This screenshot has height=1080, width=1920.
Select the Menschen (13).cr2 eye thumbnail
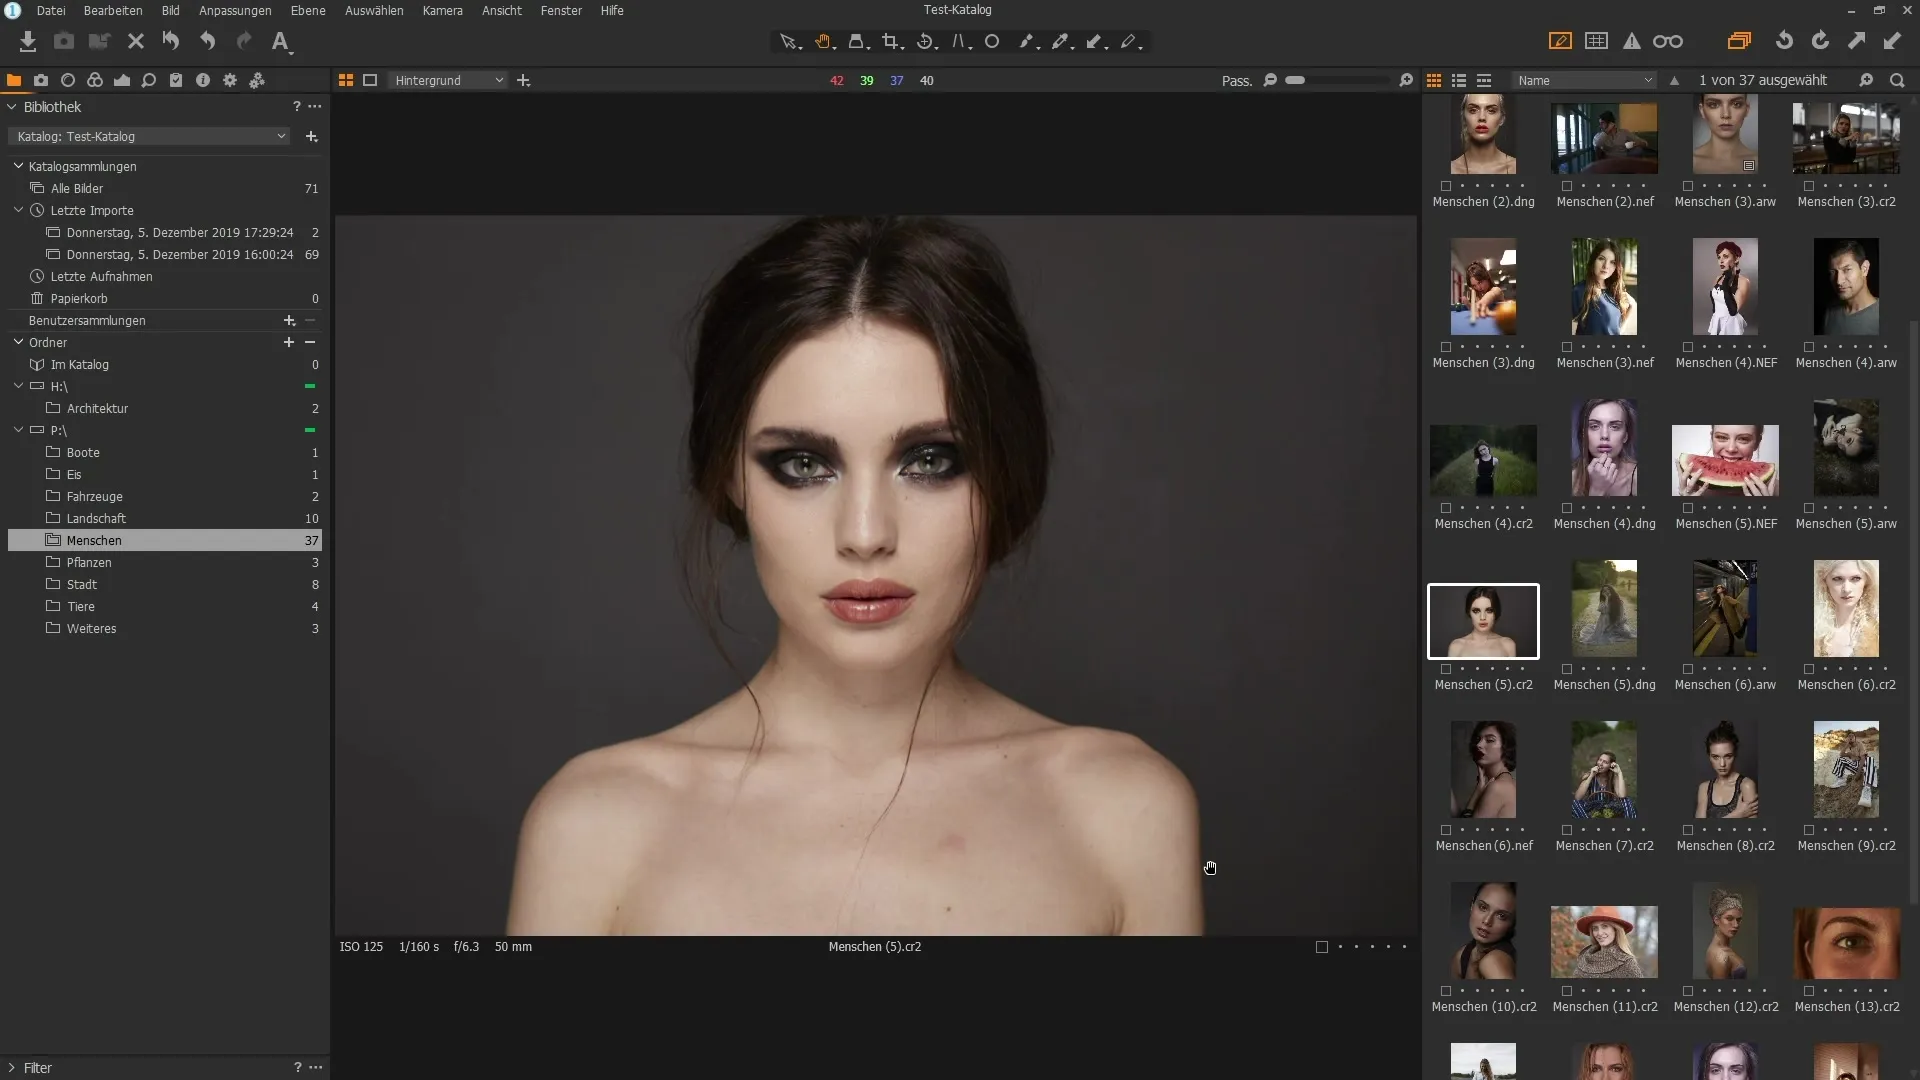(x=1846, y=943)
